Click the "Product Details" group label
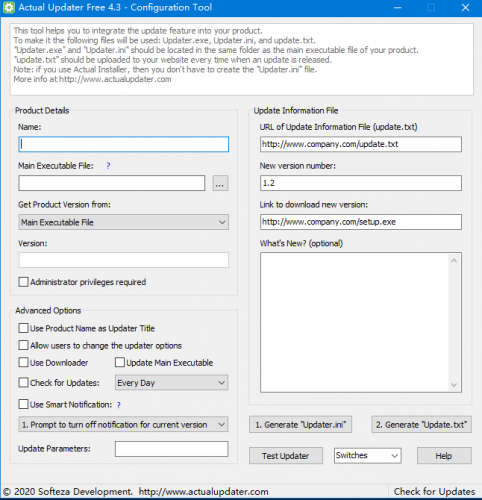This screenshot has height=500, width=482. [x=42, y=111]
